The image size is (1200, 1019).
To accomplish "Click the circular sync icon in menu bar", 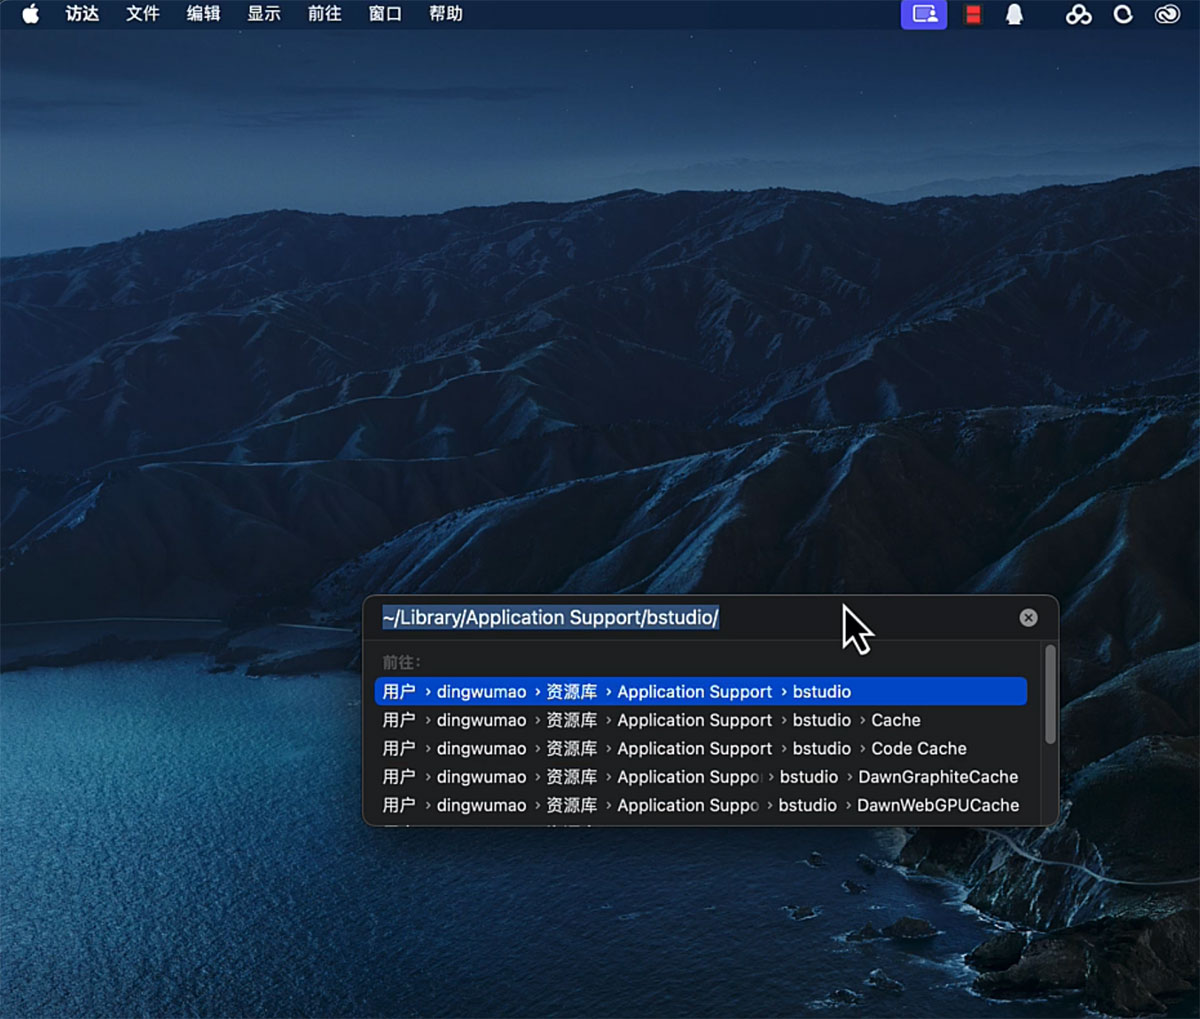I will click(x=1123, y=14).
